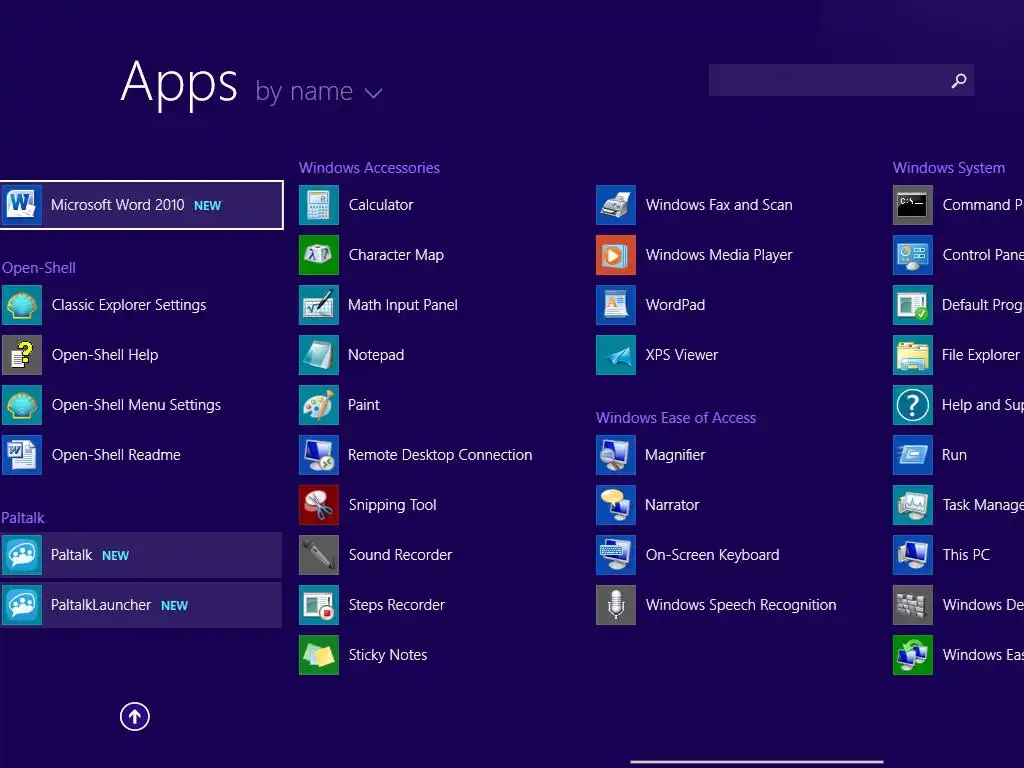1024x768 pixels.
Task: Click the 'Math Input Panel' label
Action: coord(402,305)
